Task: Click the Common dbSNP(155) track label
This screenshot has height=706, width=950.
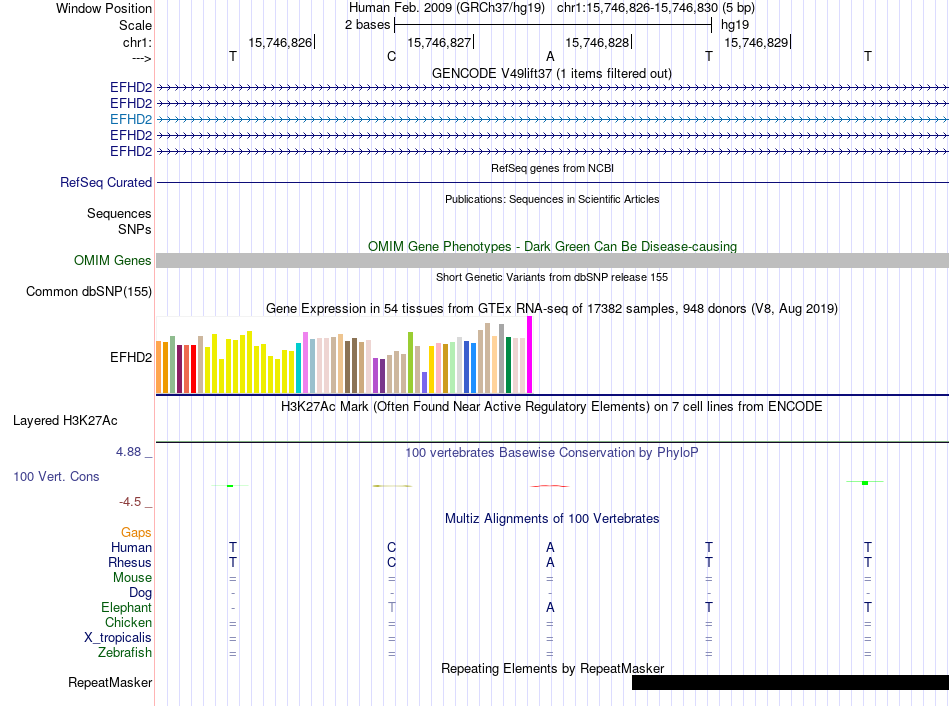Action: (89, 291)
